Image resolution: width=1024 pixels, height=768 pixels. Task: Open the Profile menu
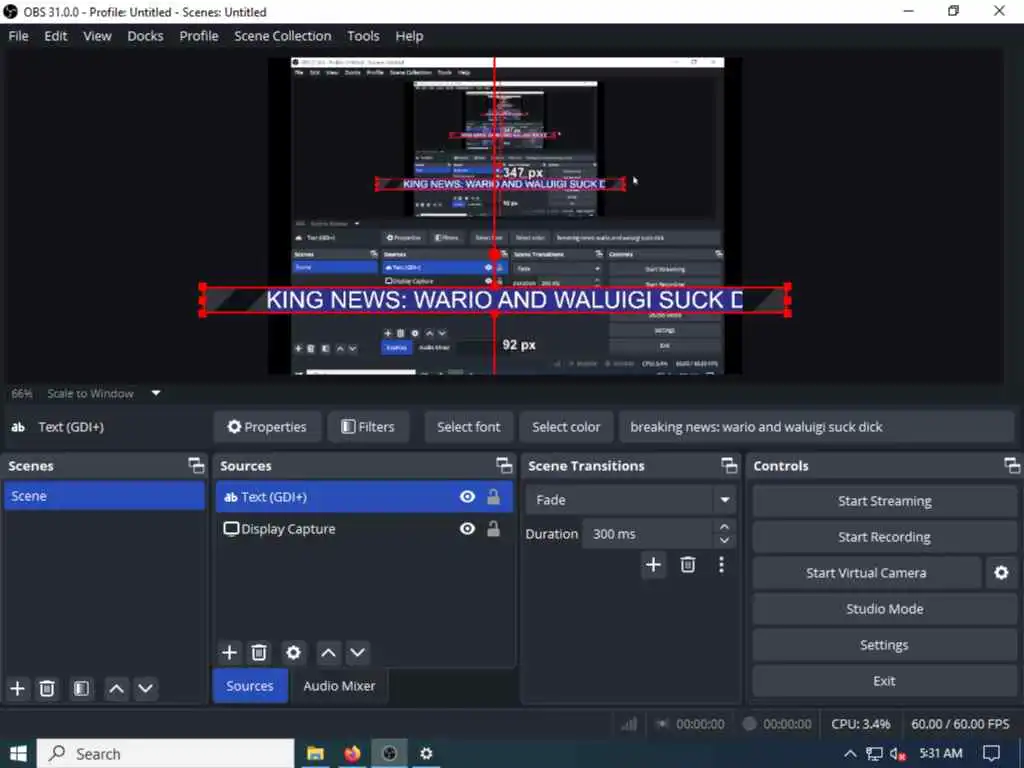pyautogui.click(x=199, y=36)
